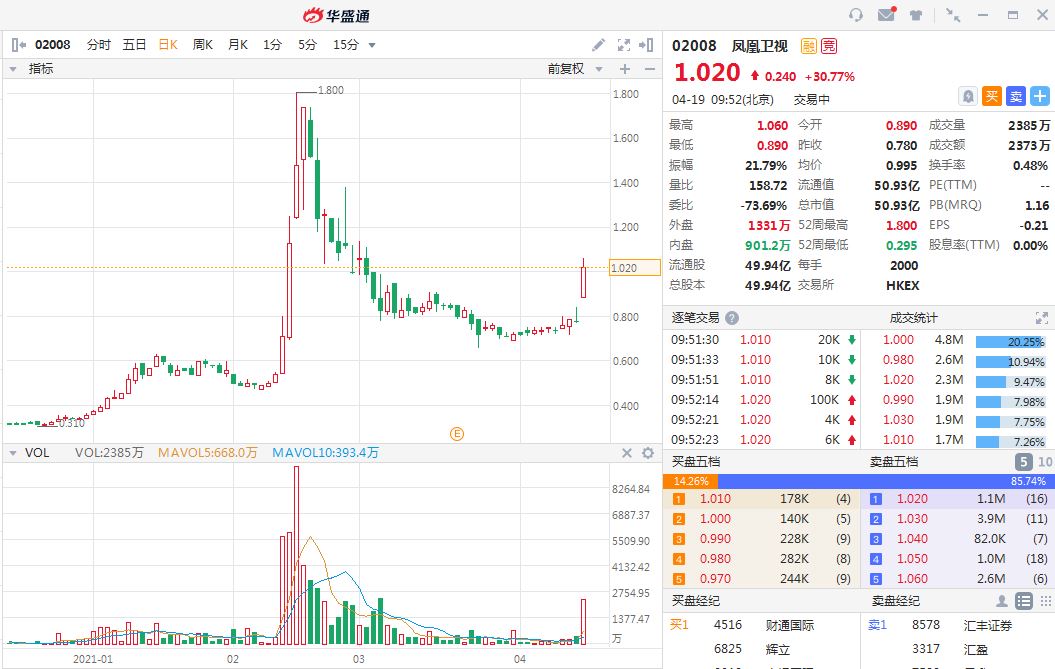Click the 买盘经纪 buy broker header
Viewport: 1055px width, 669px height.
coord(696,601)
